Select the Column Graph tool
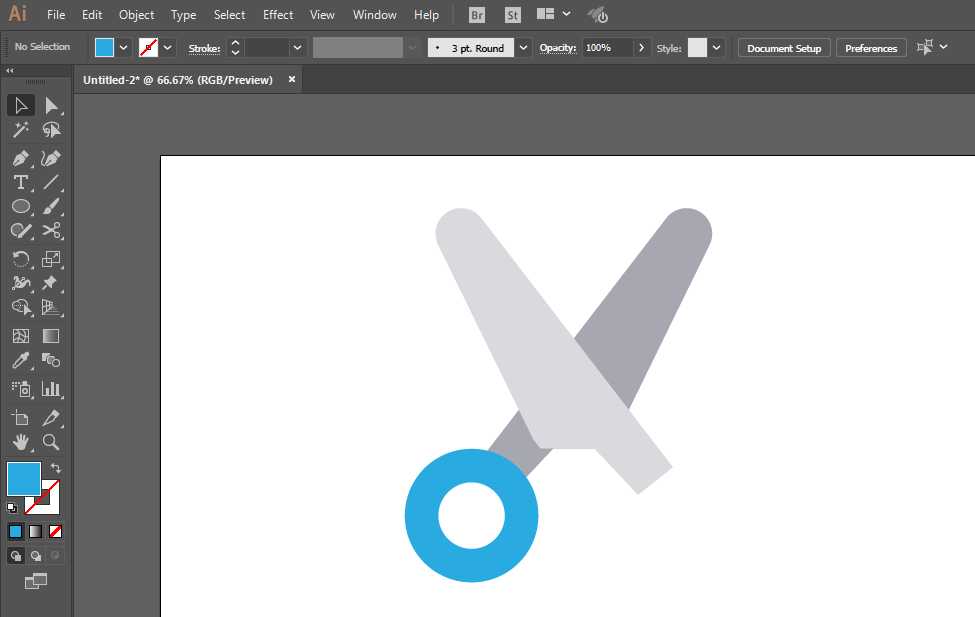Image resolution: width=975 pixels, height=617 pixels. [x=51, y=389]
